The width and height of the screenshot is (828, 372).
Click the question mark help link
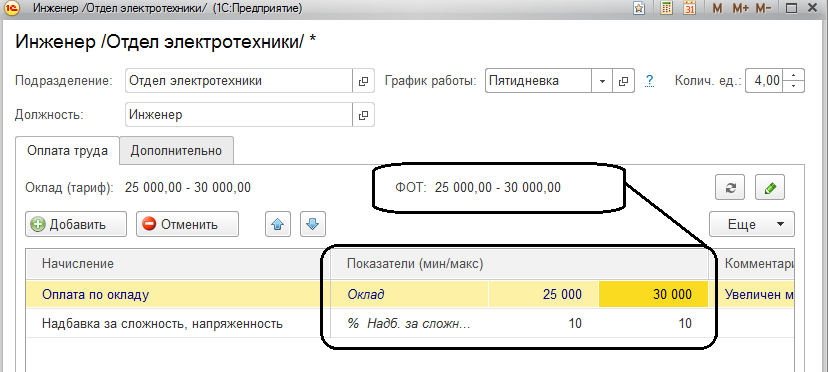(x=650, y=81)
